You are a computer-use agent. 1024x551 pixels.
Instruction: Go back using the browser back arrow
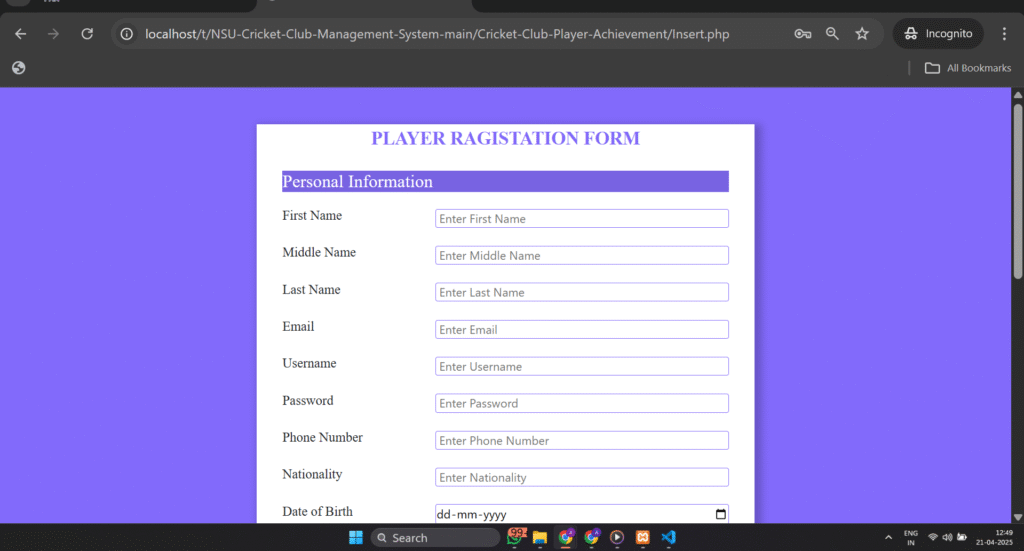coord(20,34)
